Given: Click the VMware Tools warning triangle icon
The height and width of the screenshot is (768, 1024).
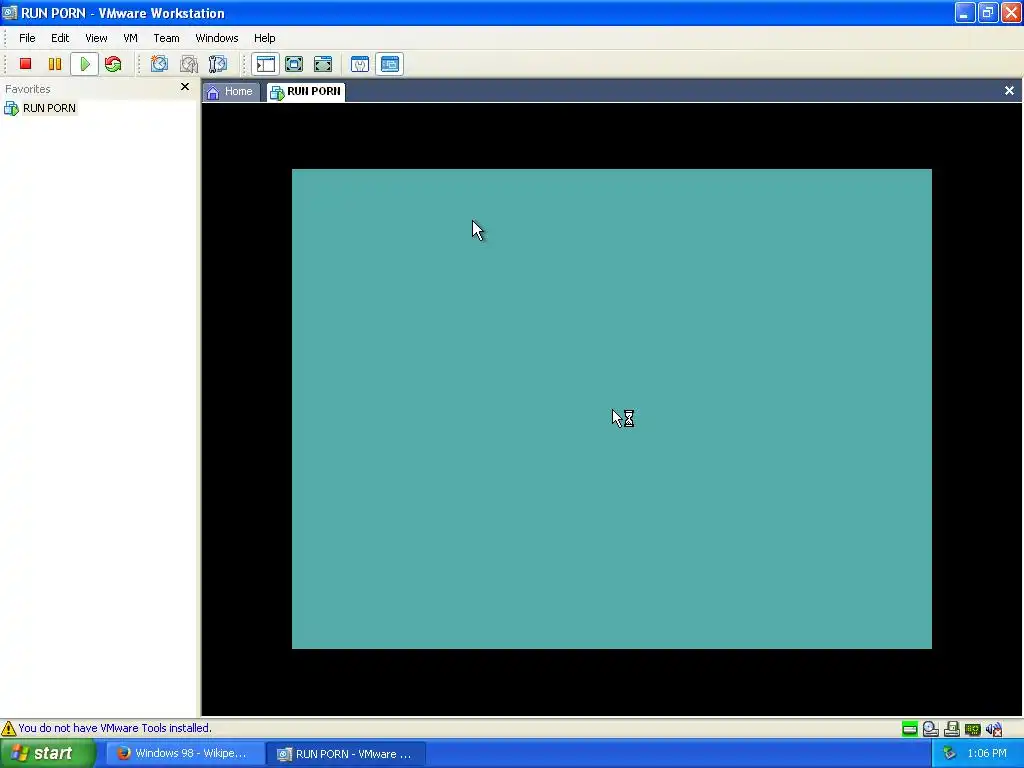Looking at the screenshot, I should tap(8, 728).
